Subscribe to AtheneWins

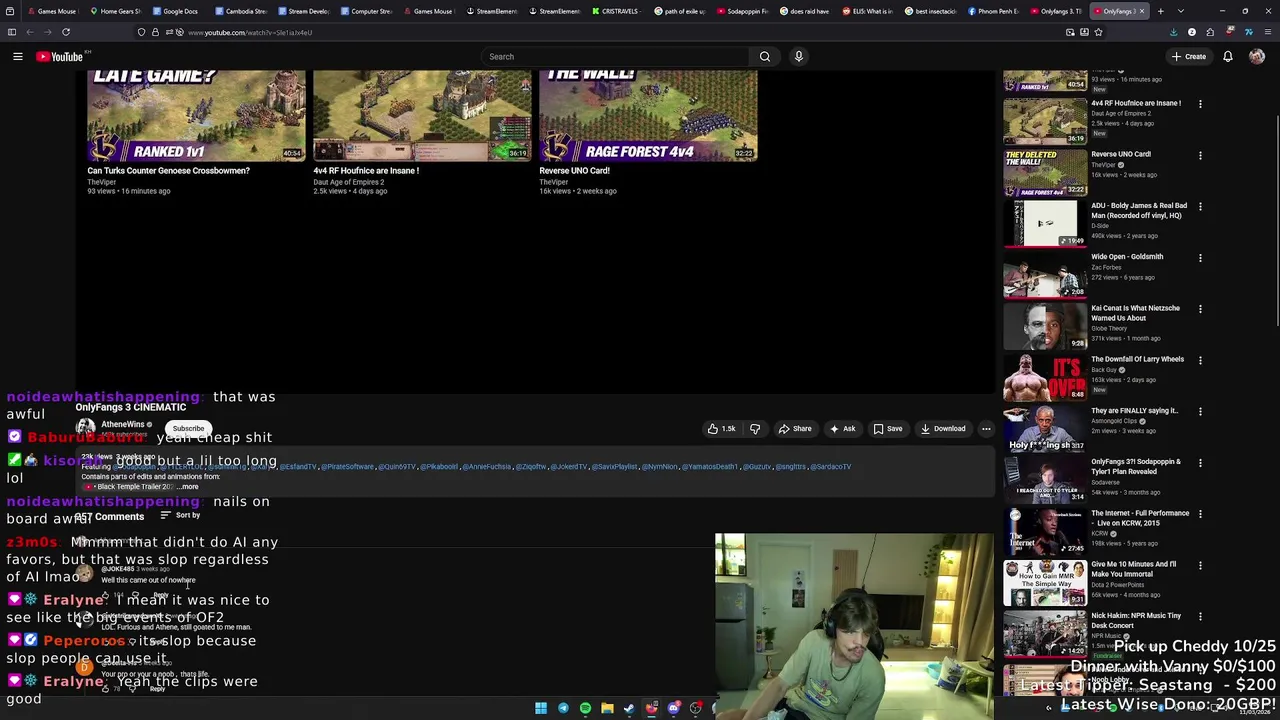click(x=188, y=429)
